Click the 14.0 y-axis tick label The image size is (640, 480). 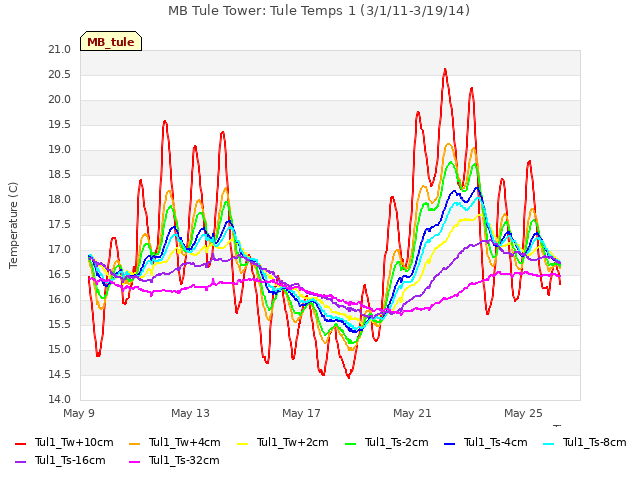60,400
